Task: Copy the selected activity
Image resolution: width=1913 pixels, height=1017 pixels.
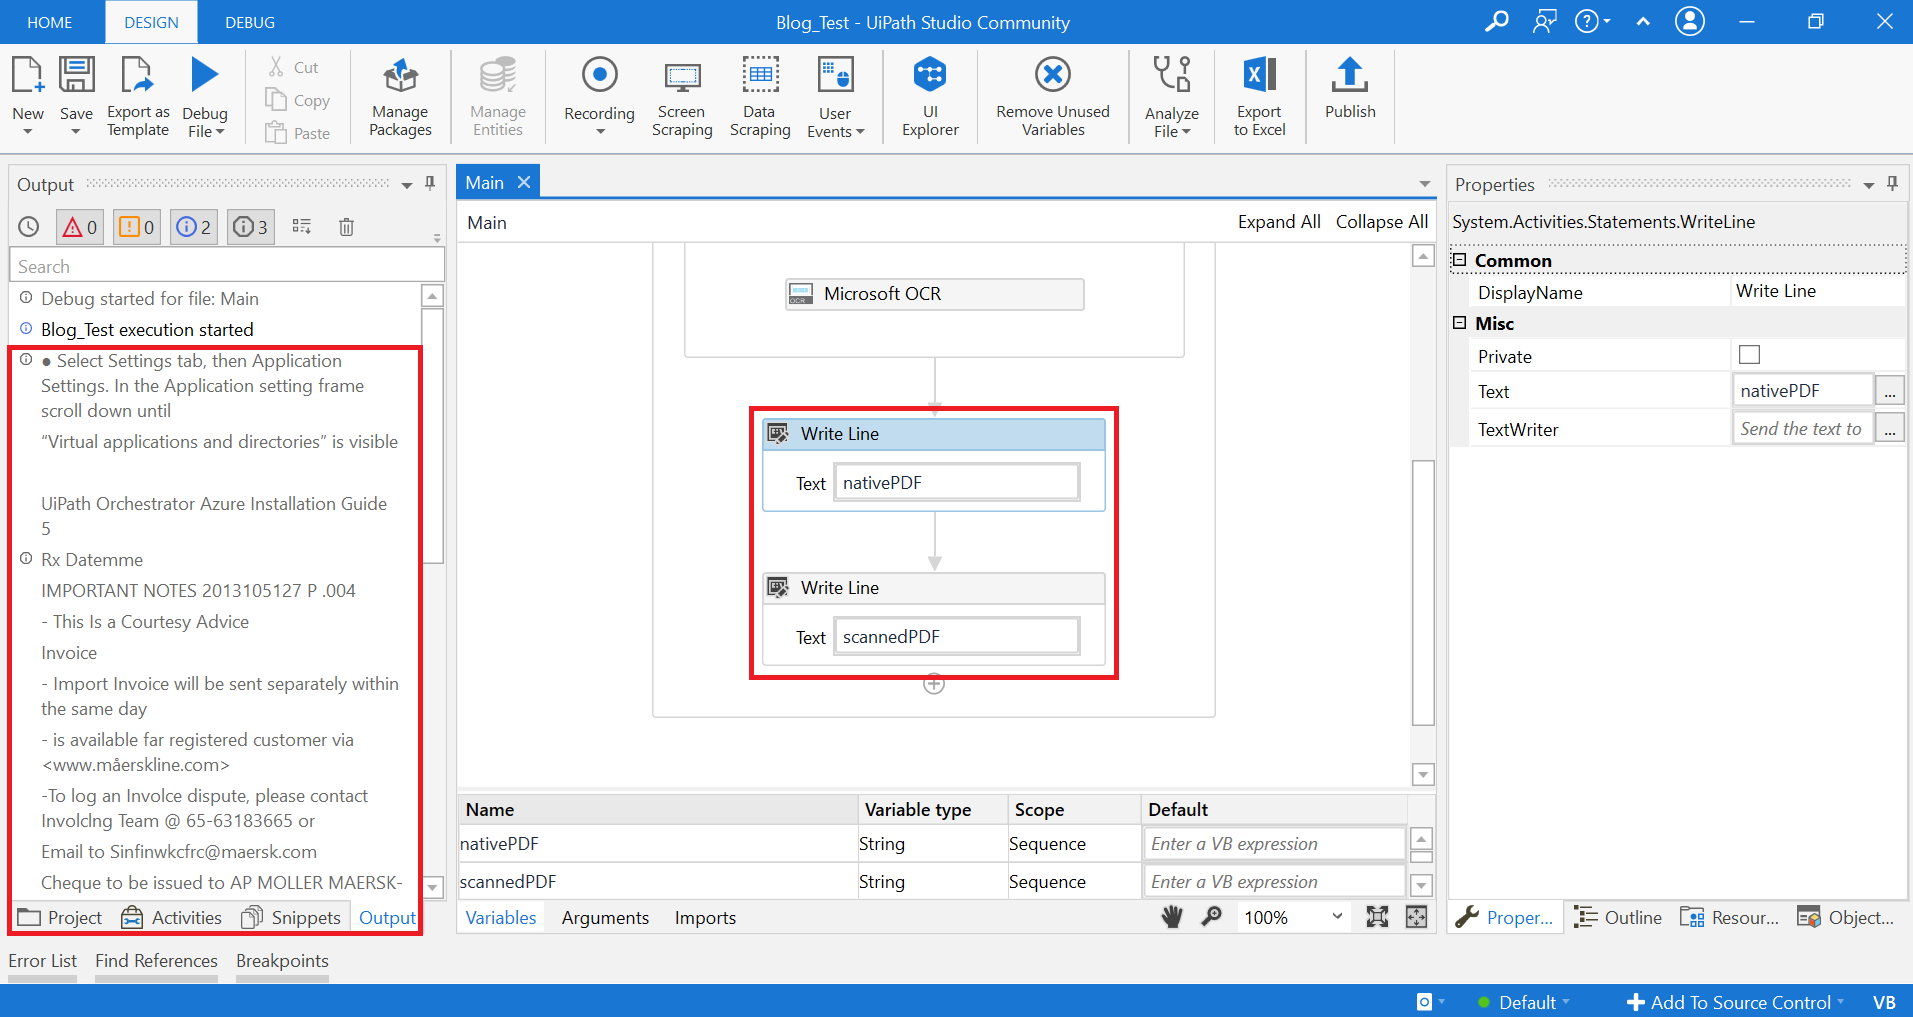Action: pyautogui.click(x=297, y=100)
